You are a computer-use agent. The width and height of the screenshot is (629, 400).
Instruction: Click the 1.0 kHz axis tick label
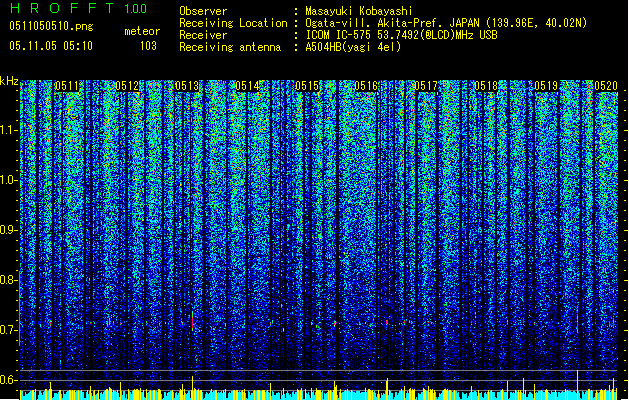point(9,180)
